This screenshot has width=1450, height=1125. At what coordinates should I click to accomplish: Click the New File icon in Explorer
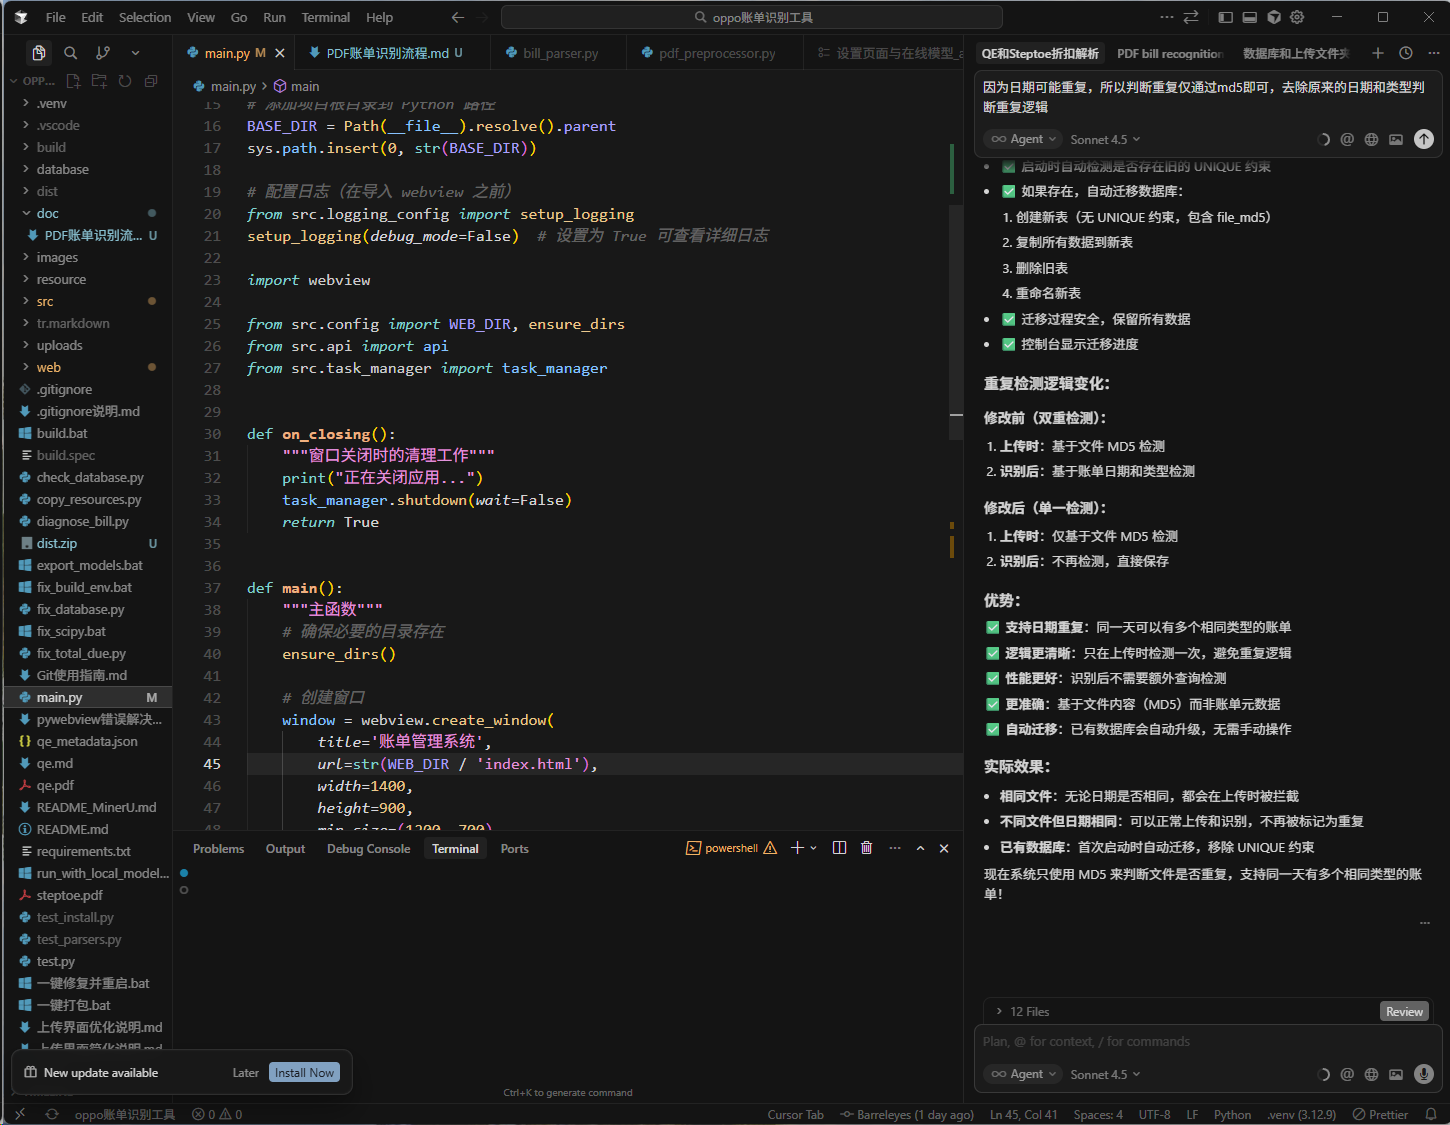(x=73, y=81)
